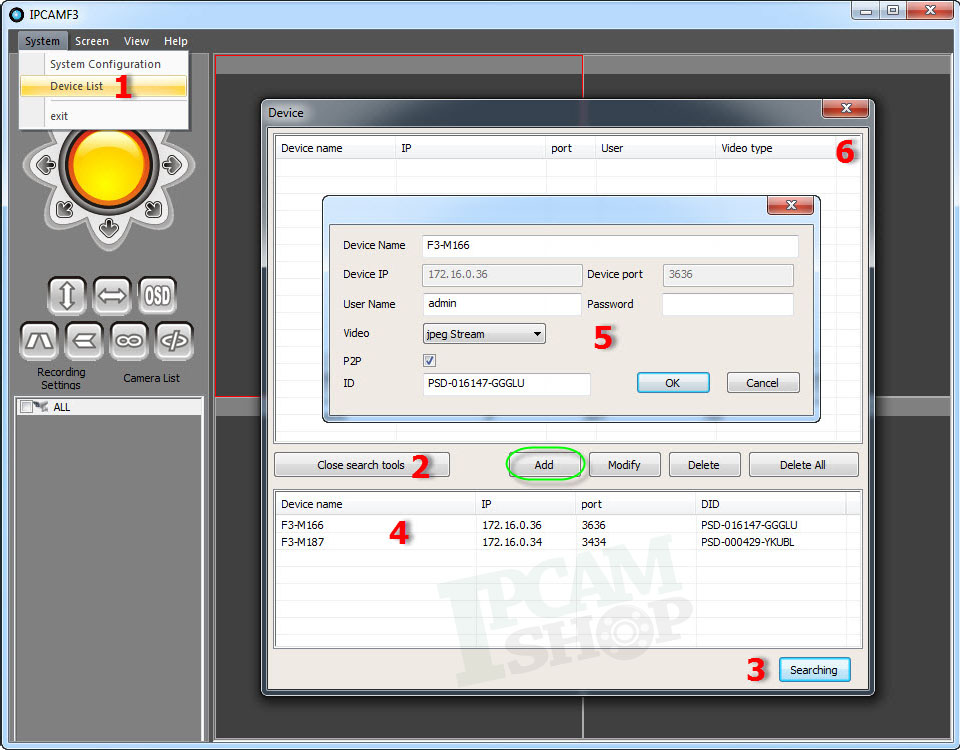This screenshot has width=960, height=750.
Task: Close the Device window
Action: pyautogui.click(x=846, y=108)
